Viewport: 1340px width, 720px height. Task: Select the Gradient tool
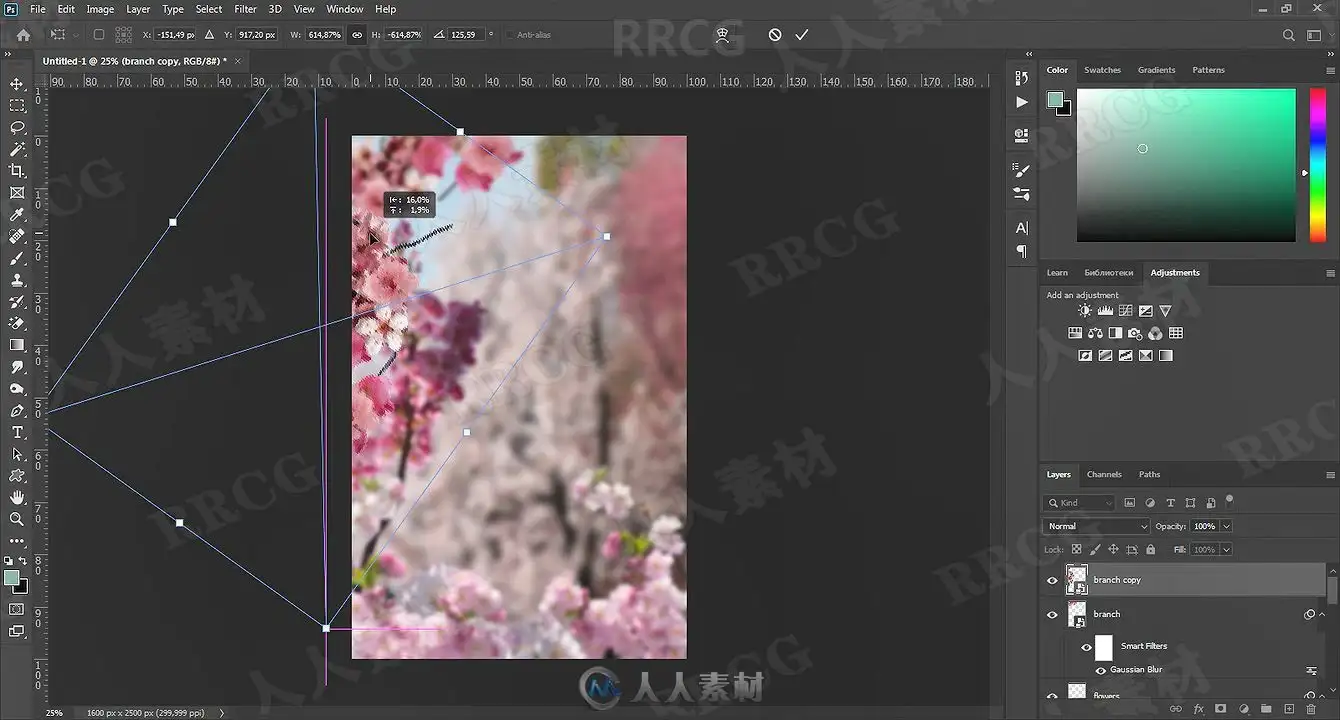(x=17, y=345)
